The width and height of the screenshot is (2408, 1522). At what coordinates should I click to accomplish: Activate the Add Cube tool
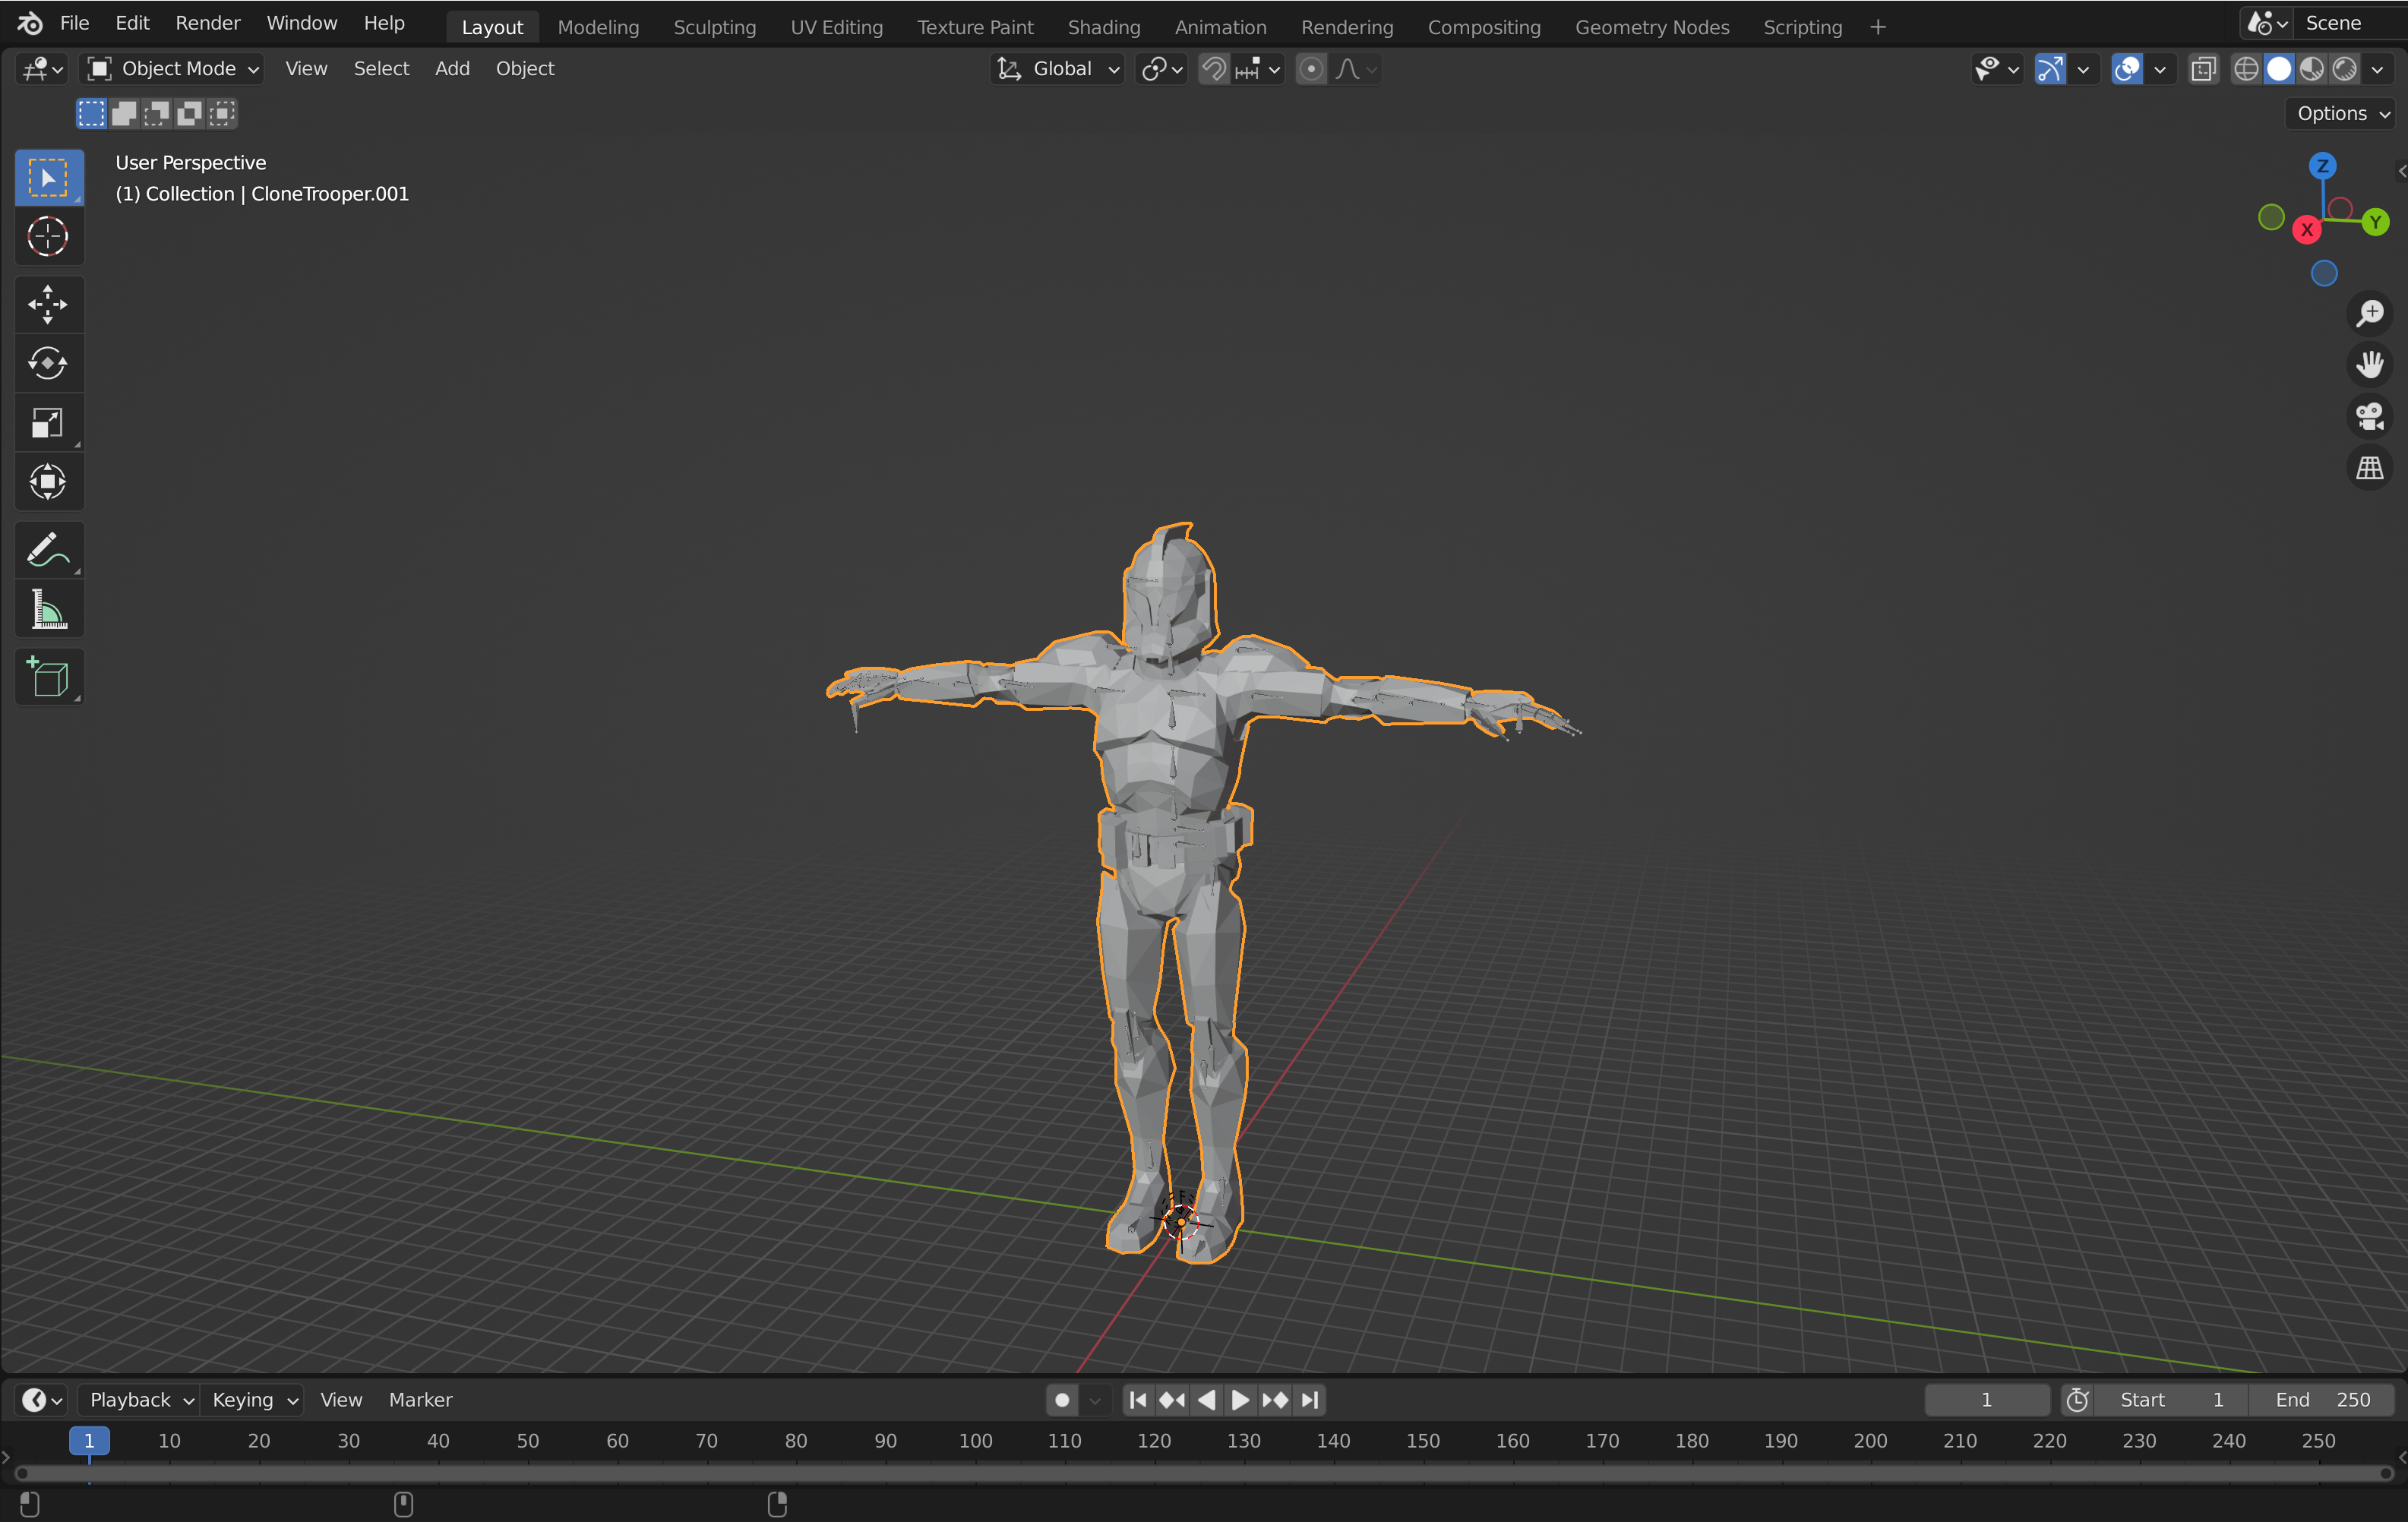pyautogui.click(x=48, y=677)
